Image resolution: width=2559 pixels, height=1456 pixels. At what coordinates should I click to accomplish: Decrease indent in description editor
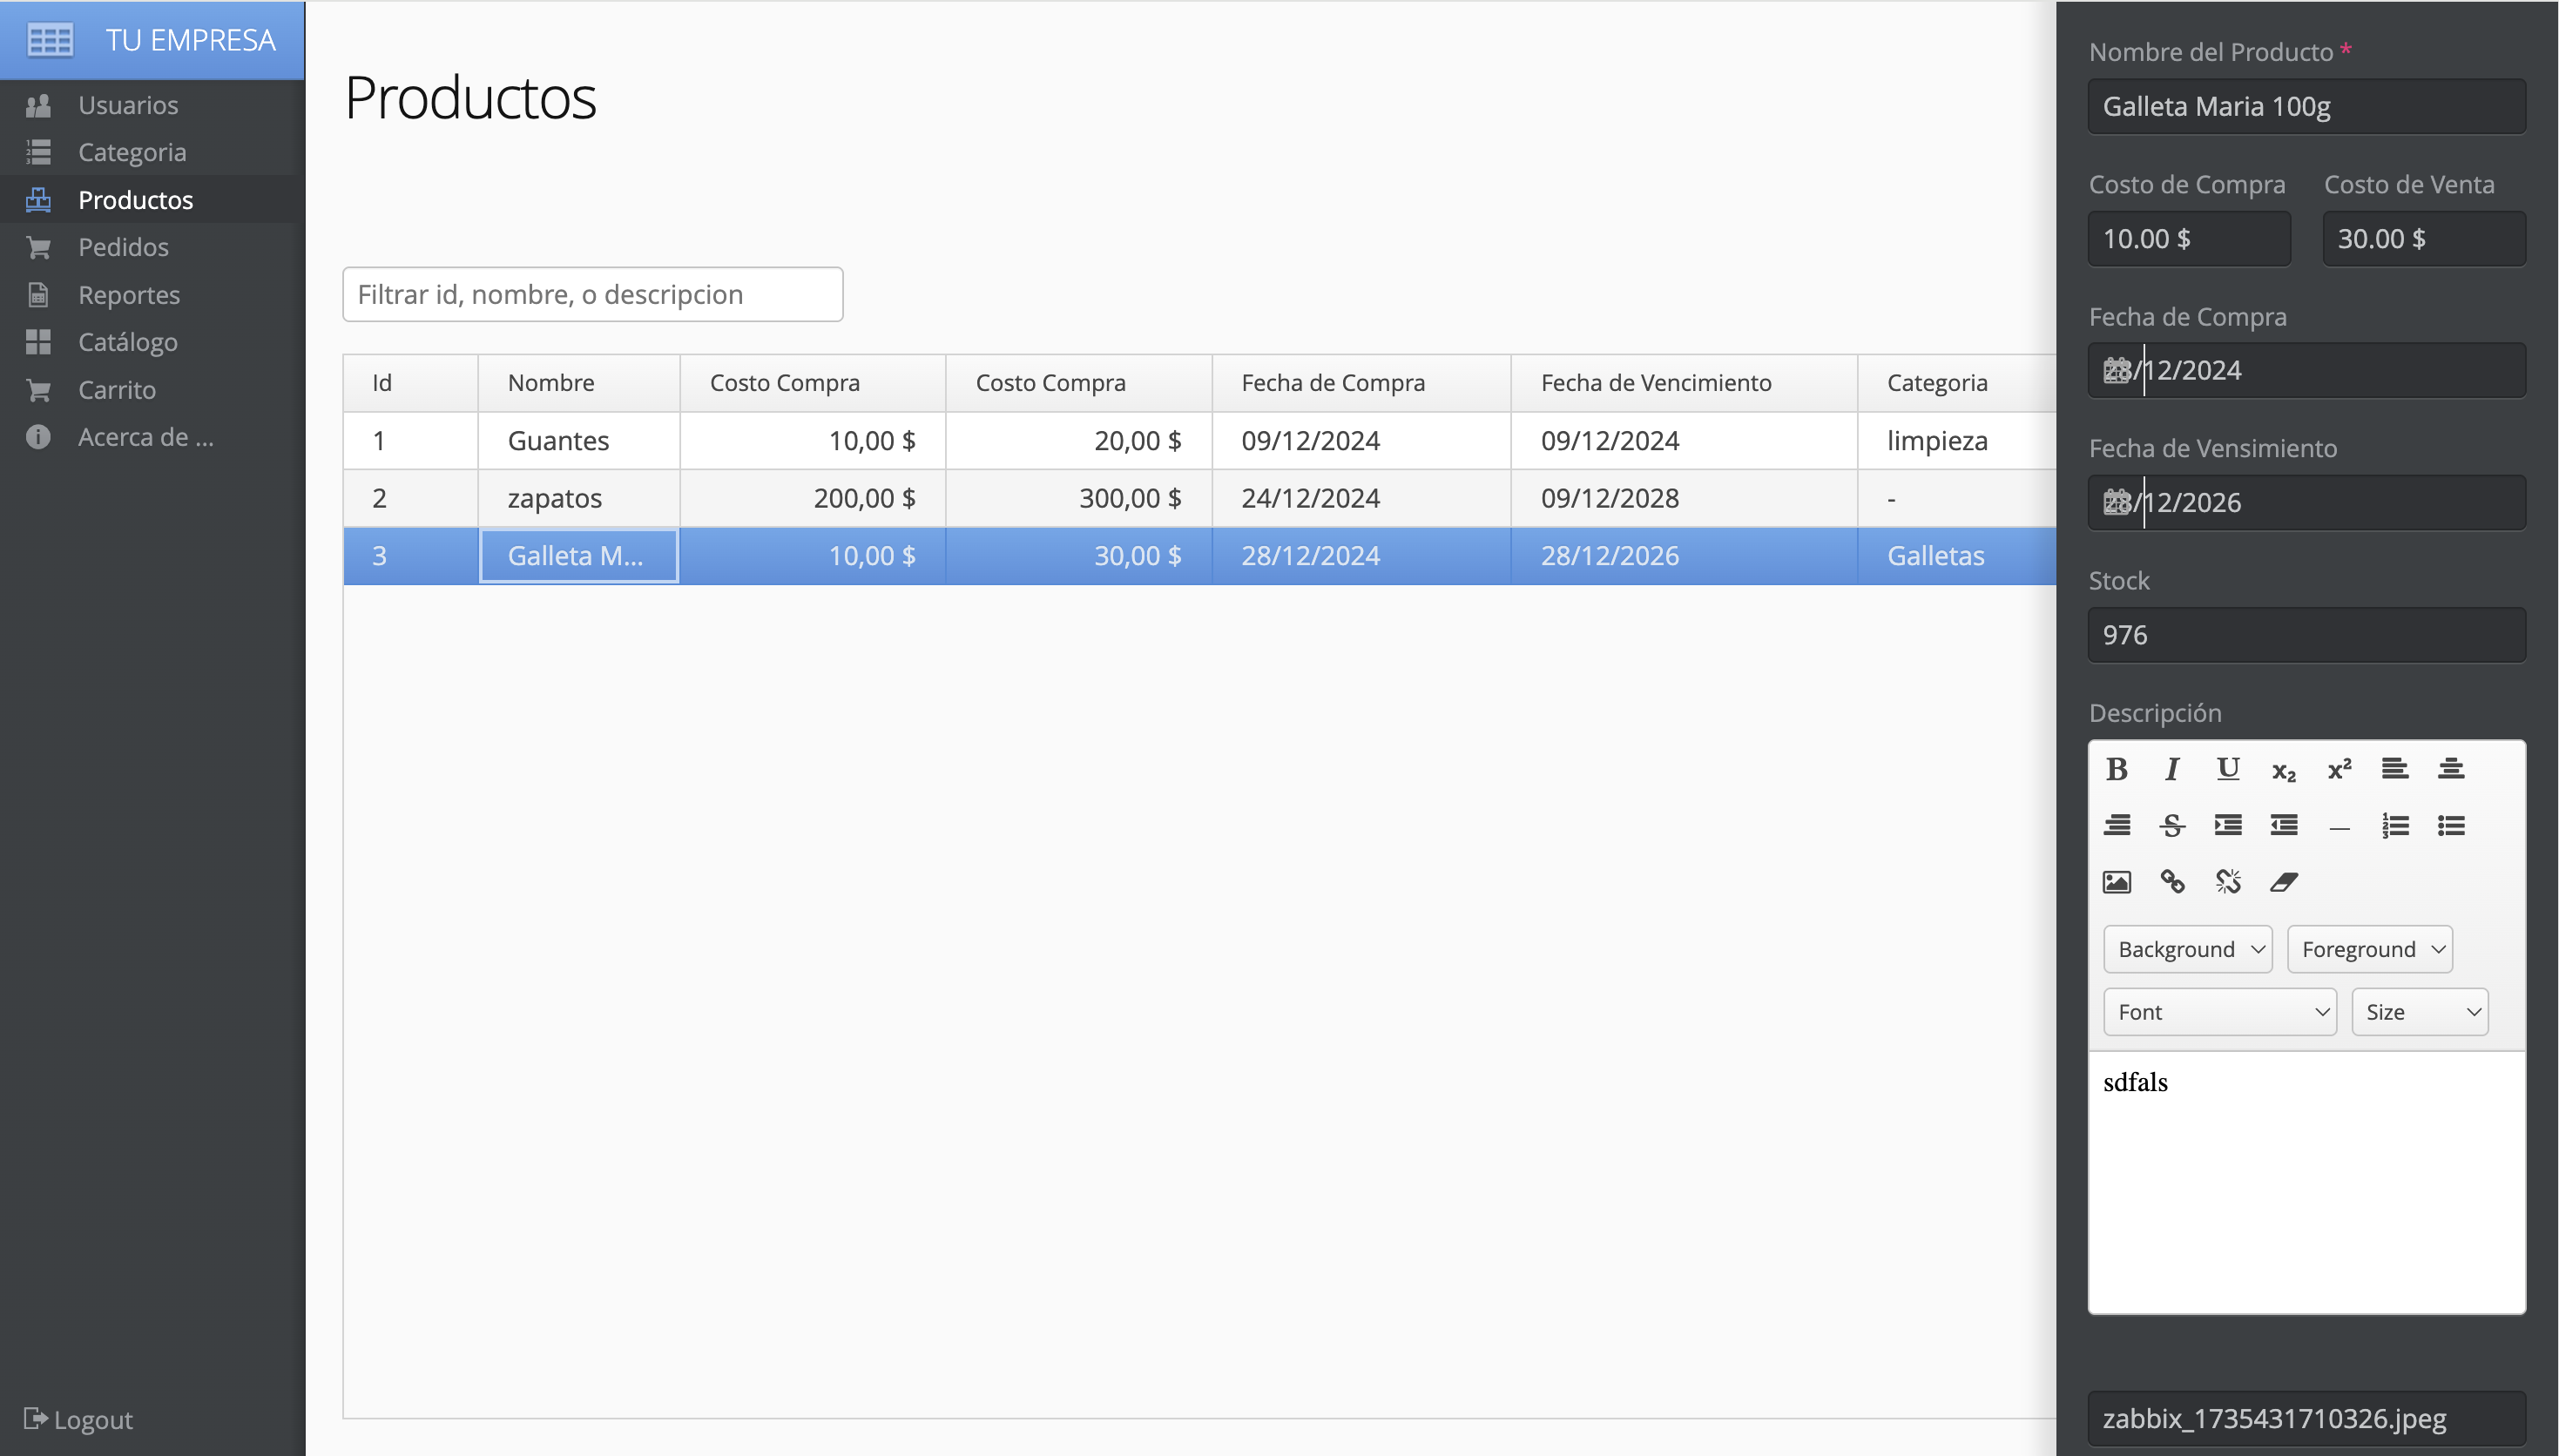[x=2283, y=825]
